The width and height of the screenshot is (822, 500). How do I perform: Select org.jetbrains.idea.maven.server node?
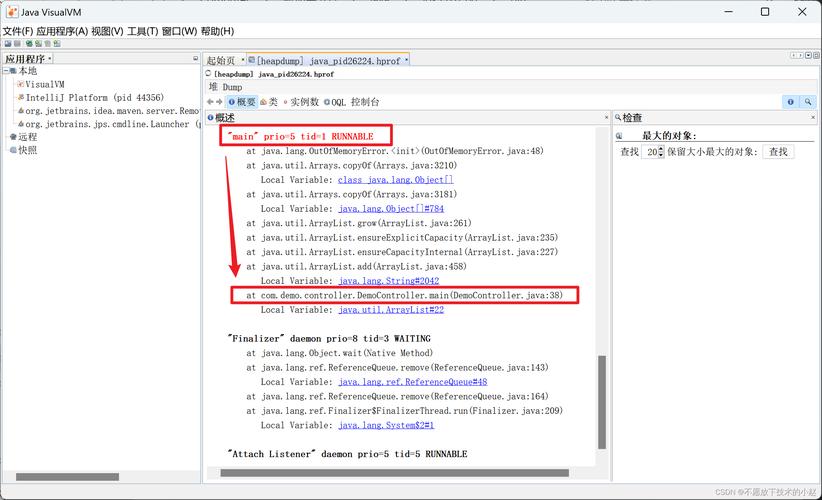click(109, 111)
